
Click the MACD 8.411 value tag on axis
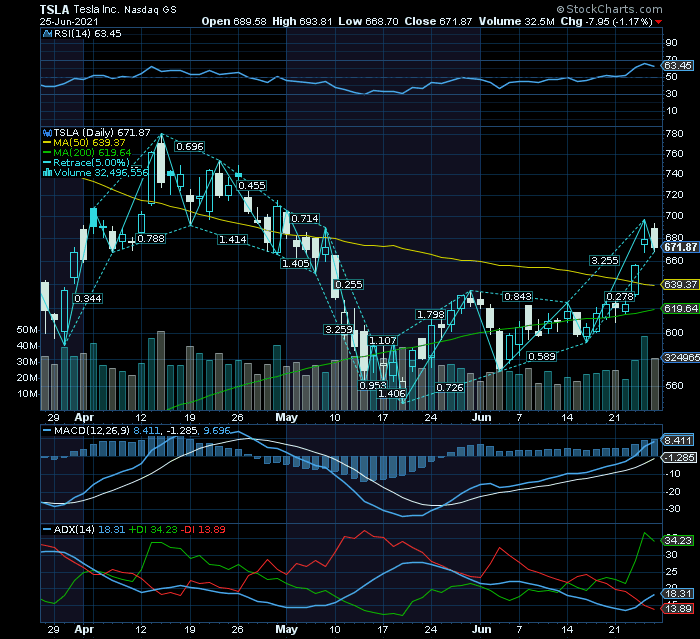678,441
